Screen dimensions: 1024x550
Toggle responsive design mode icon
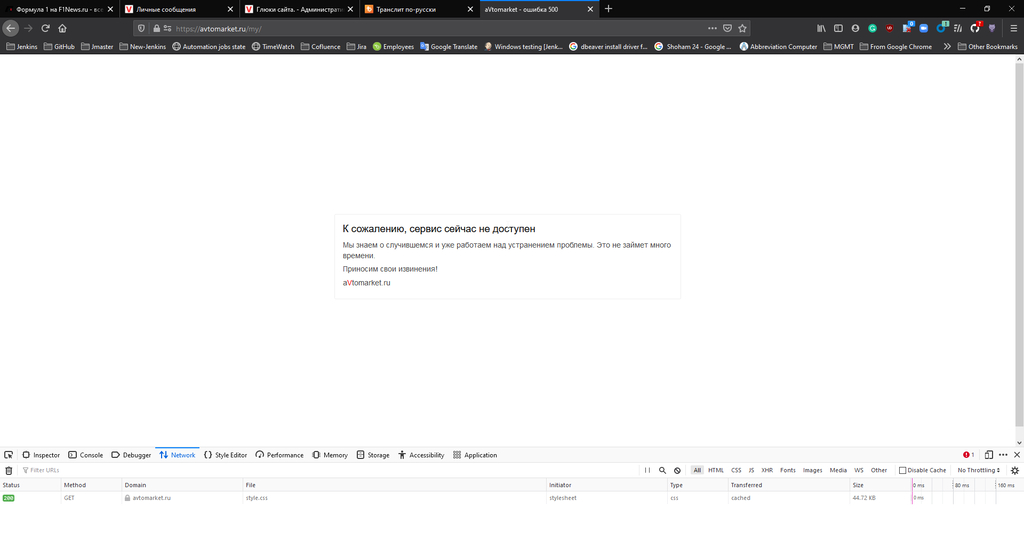989,455
